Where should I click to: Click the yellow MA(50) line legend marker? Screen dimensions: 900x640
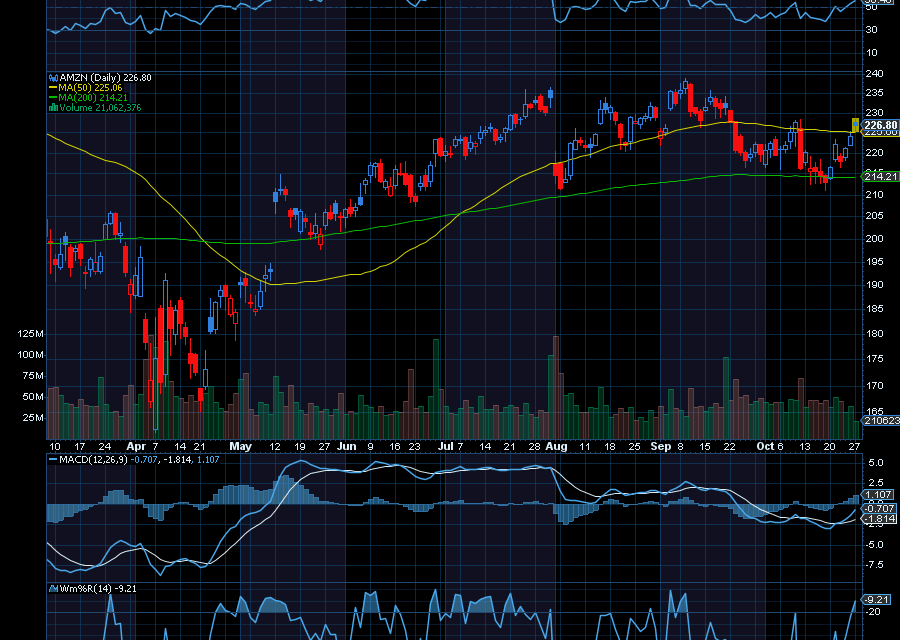tap(53, 87)
